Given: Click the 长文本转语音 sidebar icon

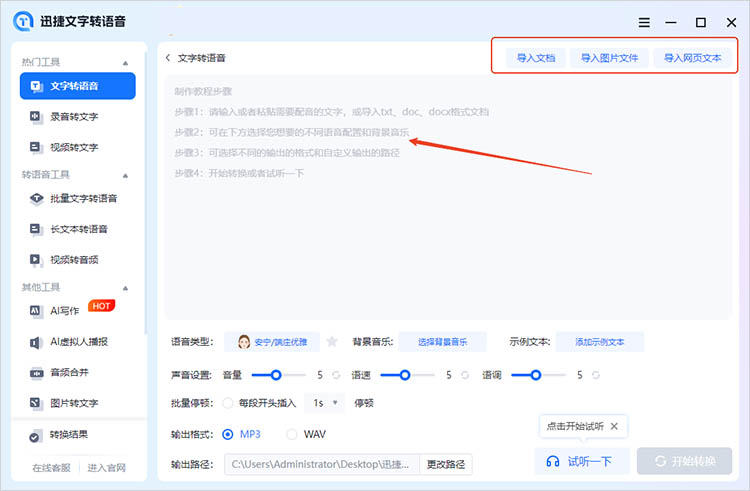Looking at the screenshot, I should click(x=36, y=229).
